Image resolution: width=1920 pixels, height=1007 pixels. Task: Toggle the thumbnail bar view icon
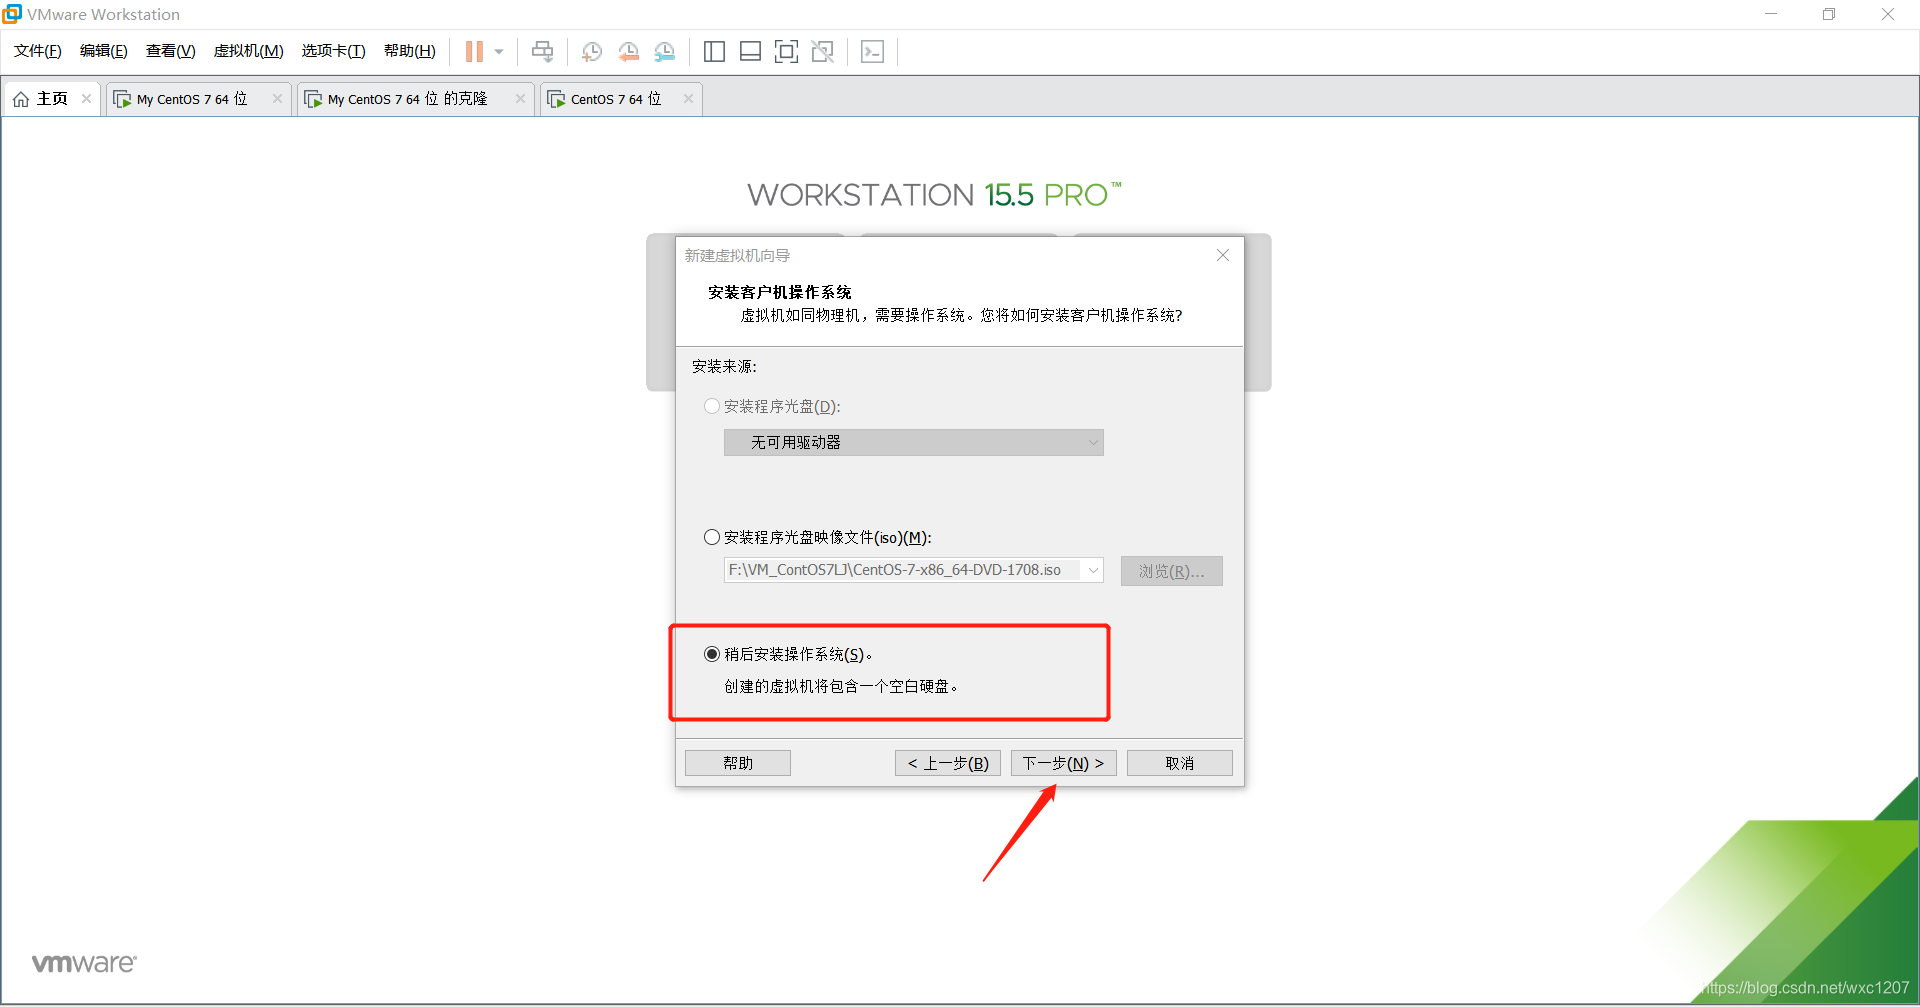(750, 51)
